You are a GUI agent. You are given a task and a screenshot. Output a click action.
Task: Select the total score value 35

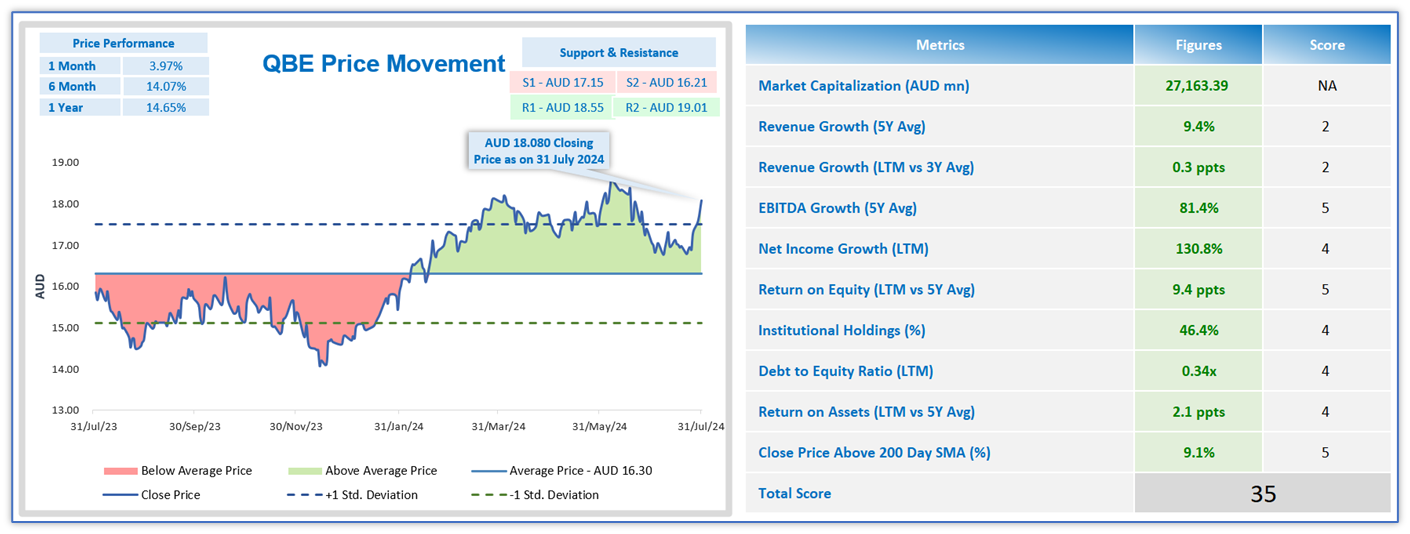[x=1263, y=493]
